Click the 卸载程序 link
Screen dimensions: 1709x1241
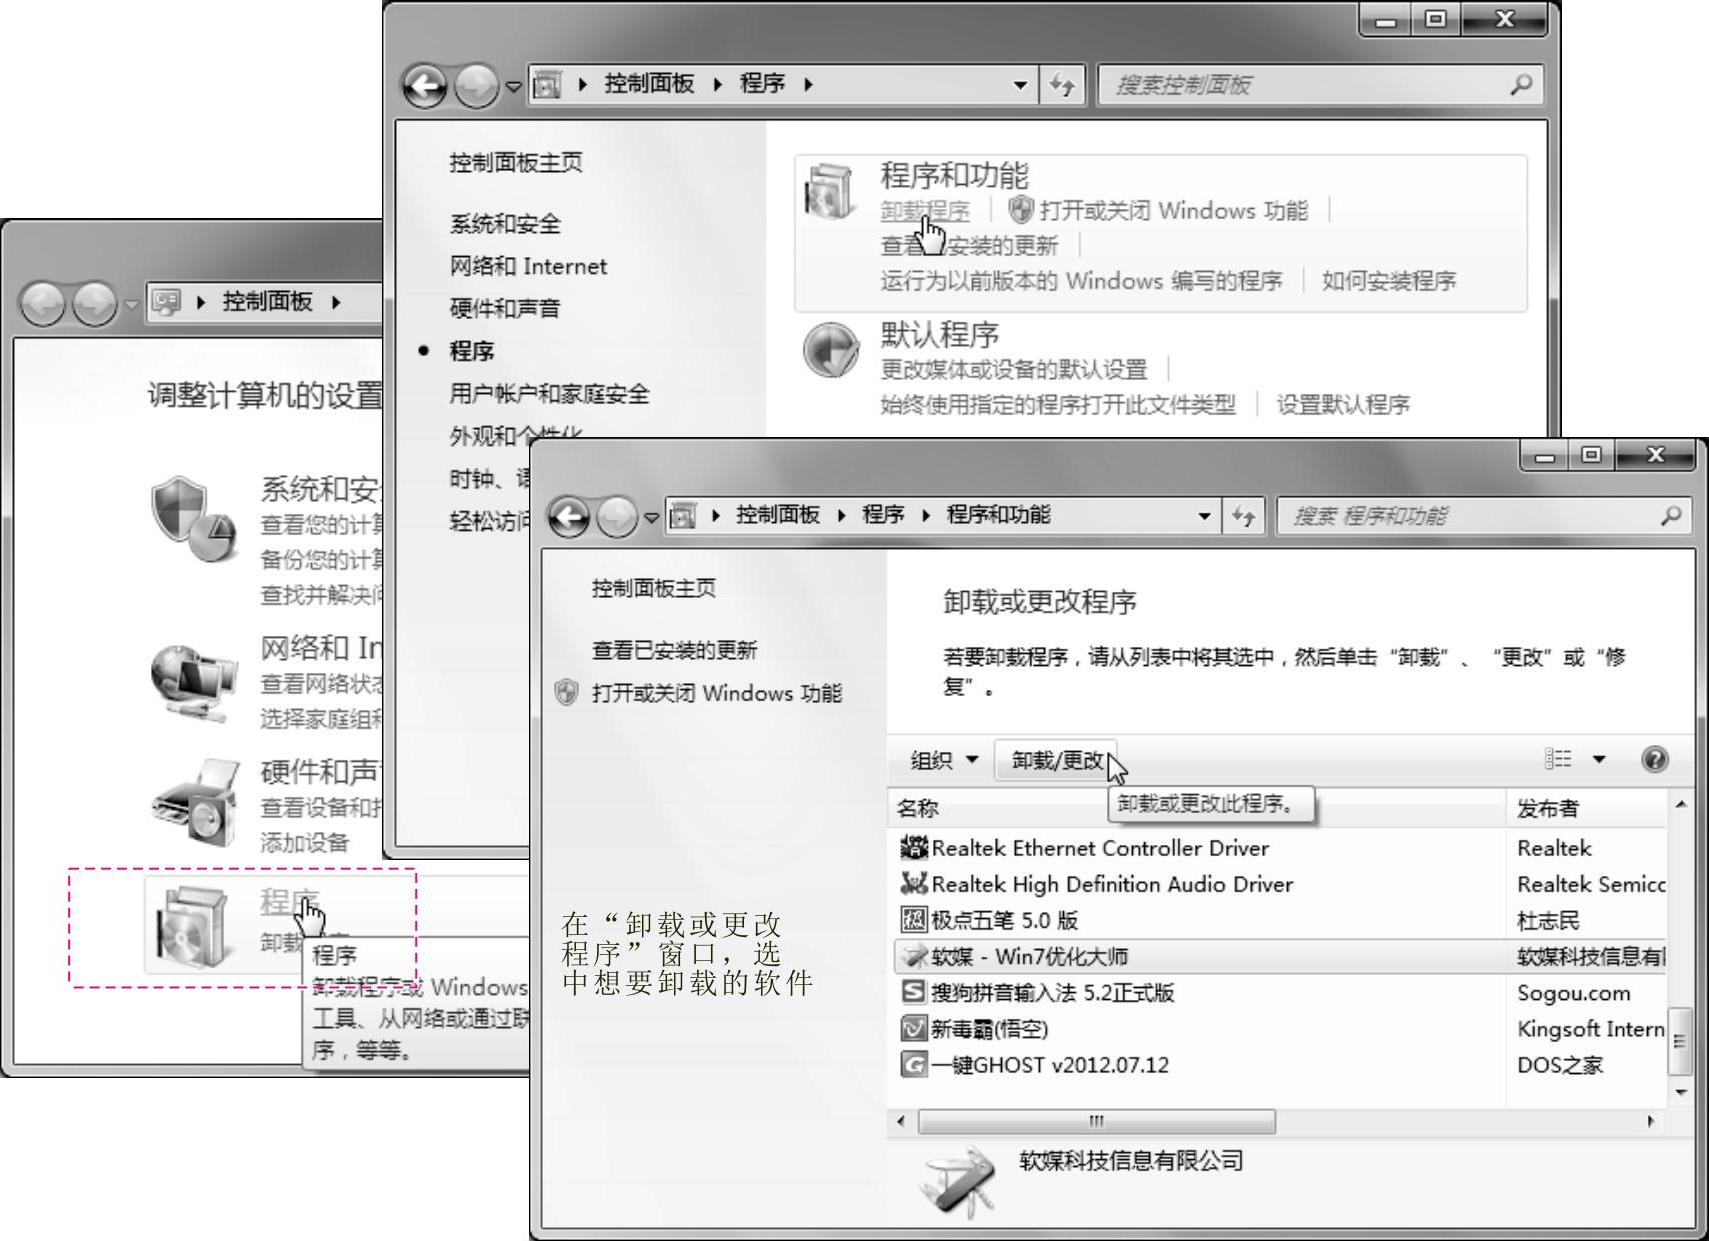coord(925,211)
